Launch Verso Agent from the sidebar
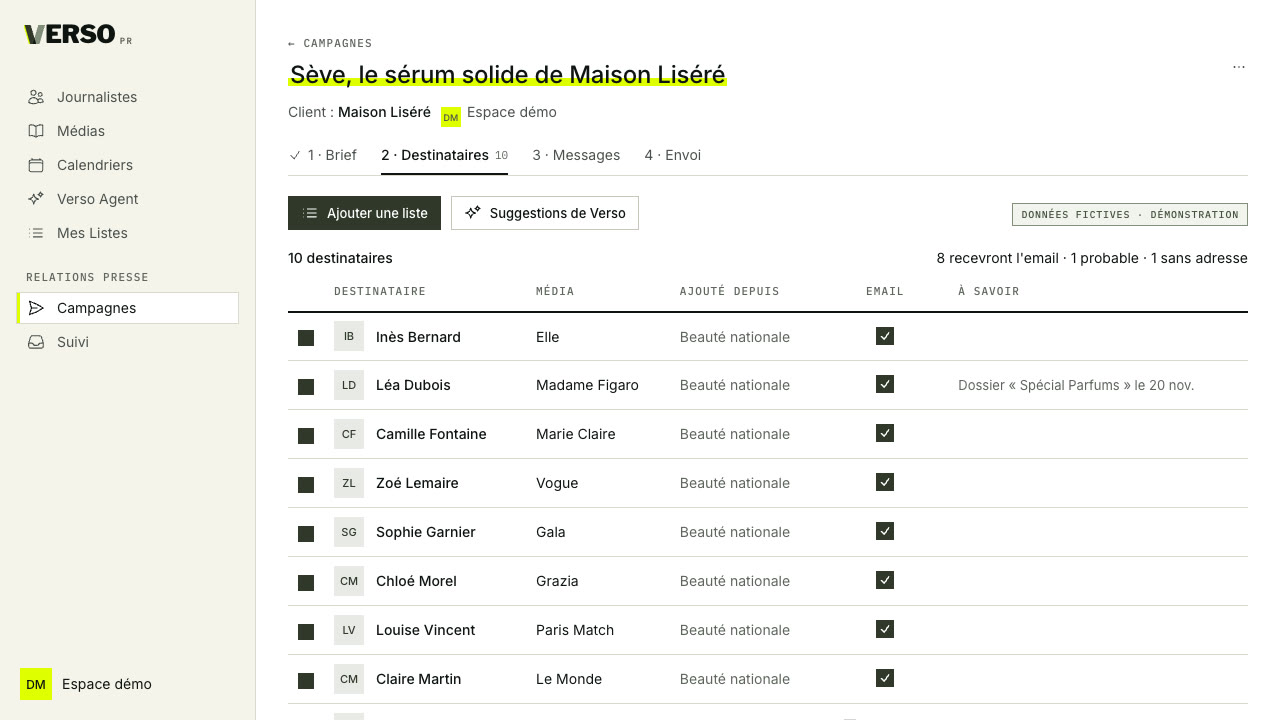 (x=127, y=199)
